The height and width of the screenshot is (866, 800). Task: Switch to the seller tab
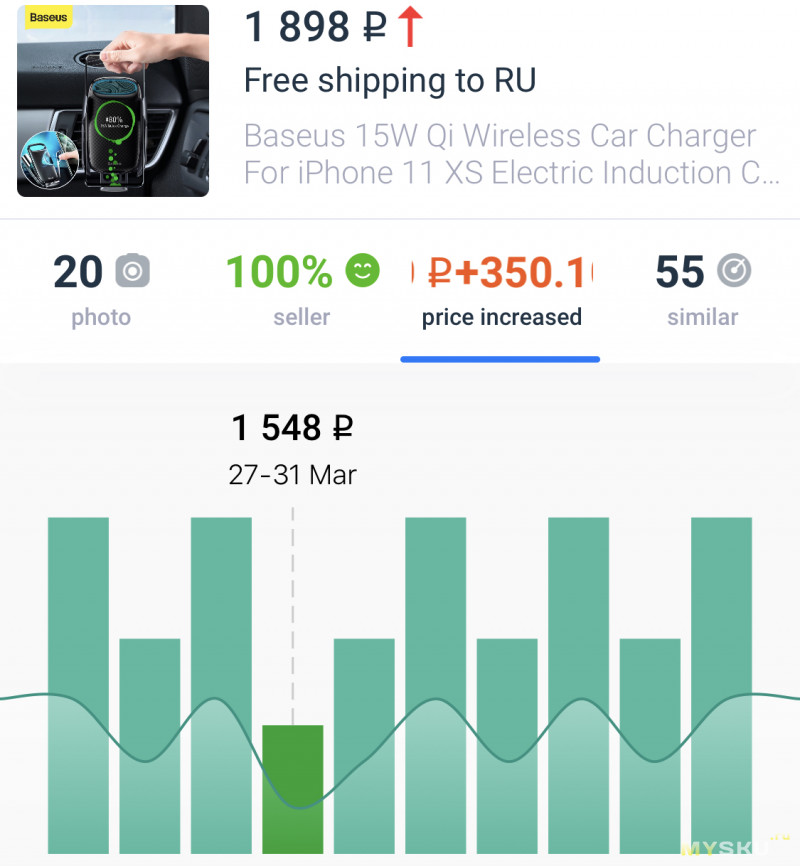click(302, 290)
